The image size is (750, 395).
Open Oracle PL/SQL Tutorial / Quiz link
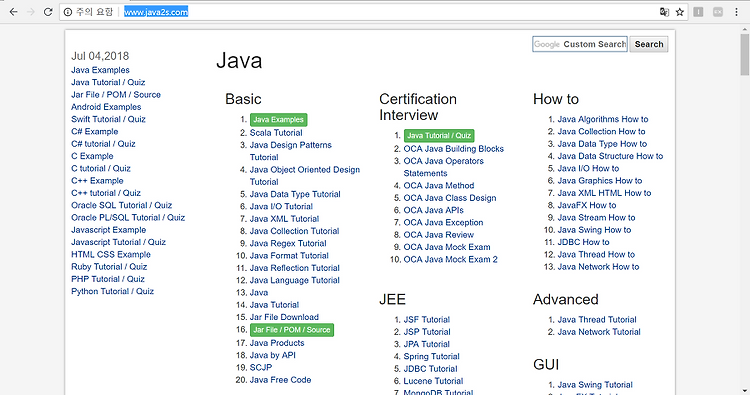click(x=128, y=218)
